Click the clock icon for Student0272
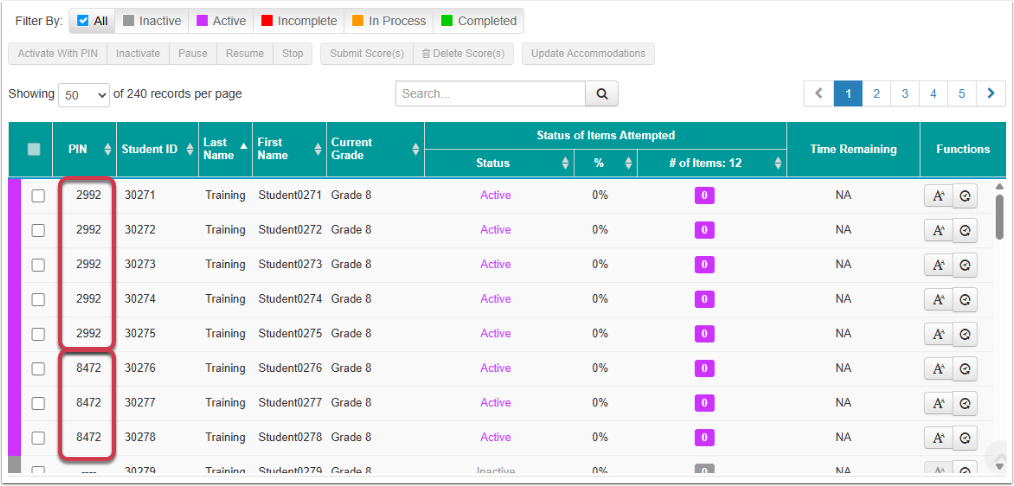1014x486 pixels. pos(965,230)
